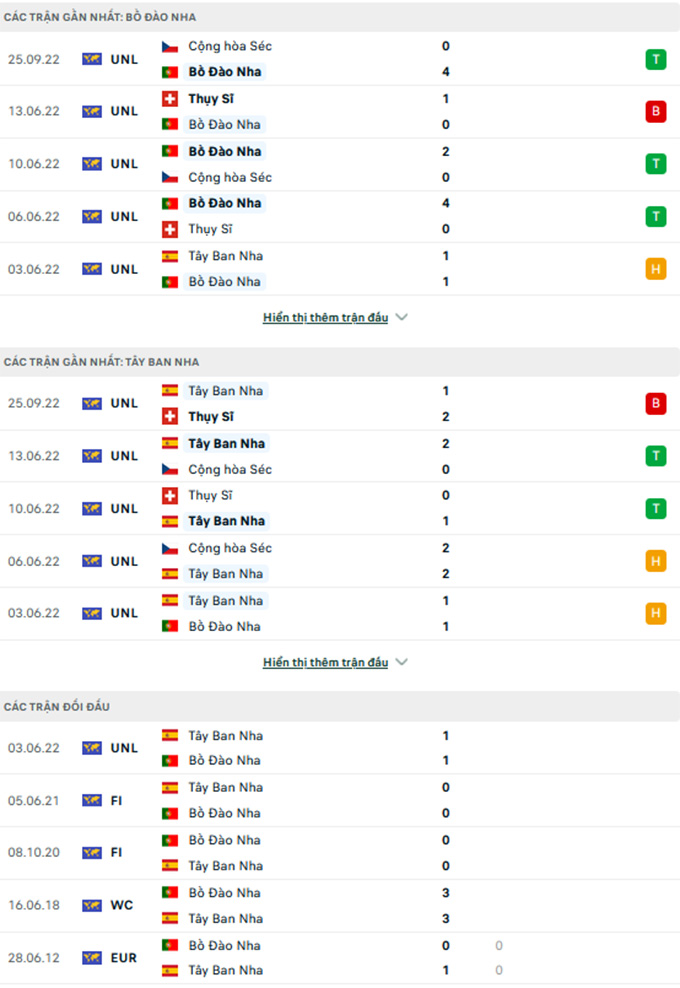
Task: Click the orange H badge for Cộng hòa Séc 2–2 Tây Ban Nha
Action: click(x=655, y=561)
